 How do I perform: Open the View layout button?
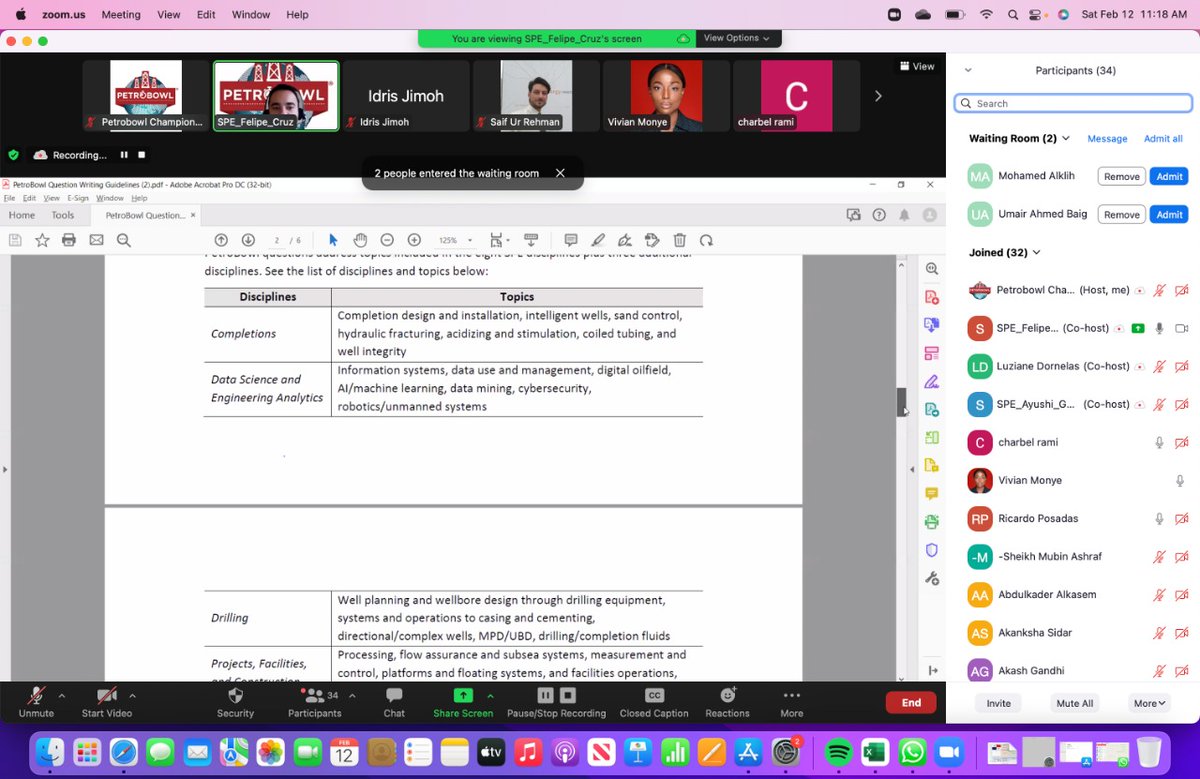pos(917,66)
